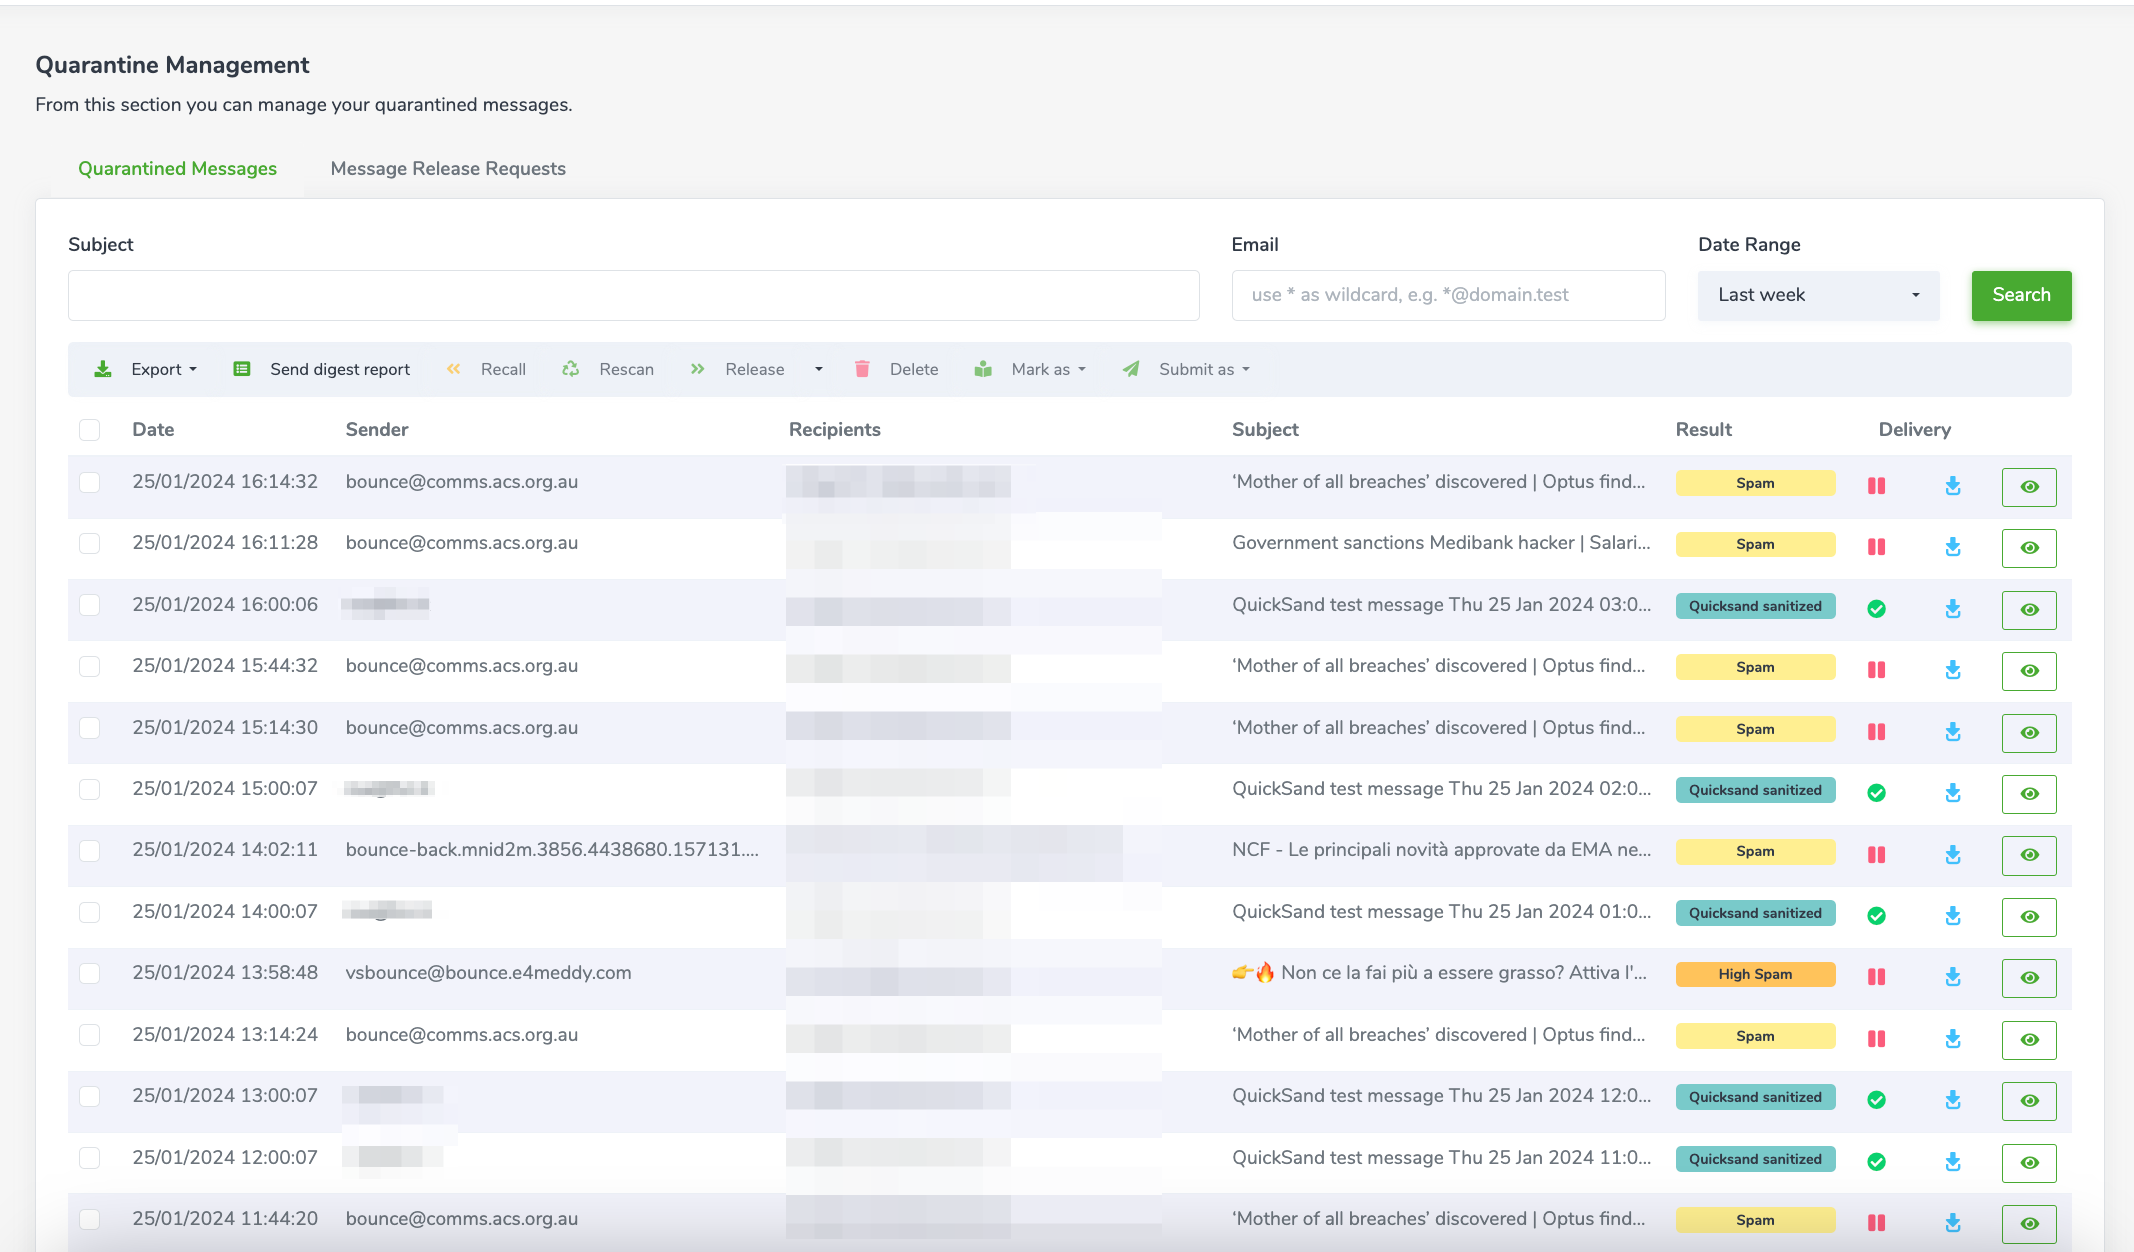Click the Delete trash icon
The width and height of the screenshot is (2134, 1252).
[x=862, y=369]
